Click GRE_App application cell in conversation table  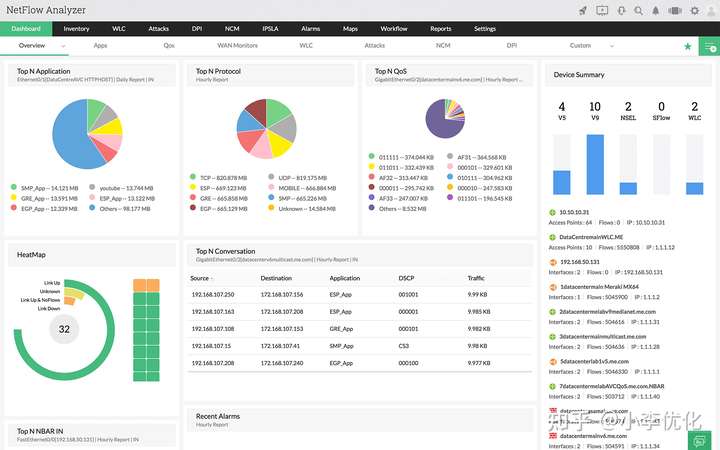pos(341,329)
